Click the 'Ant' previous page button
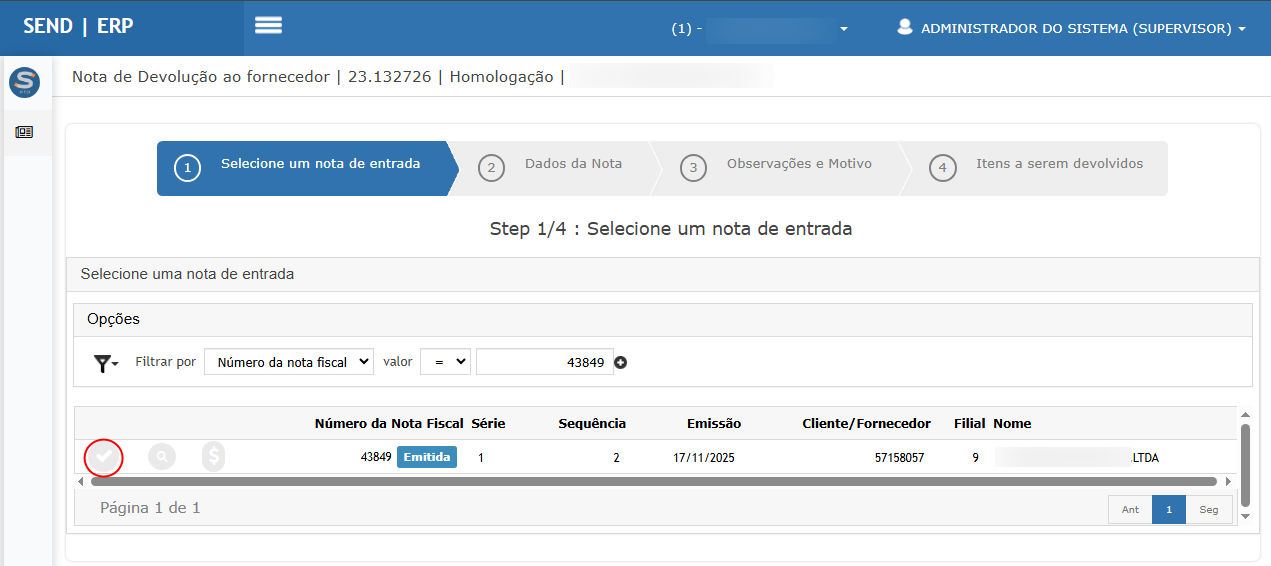The image size is (1271, 566). [1130, 510]
